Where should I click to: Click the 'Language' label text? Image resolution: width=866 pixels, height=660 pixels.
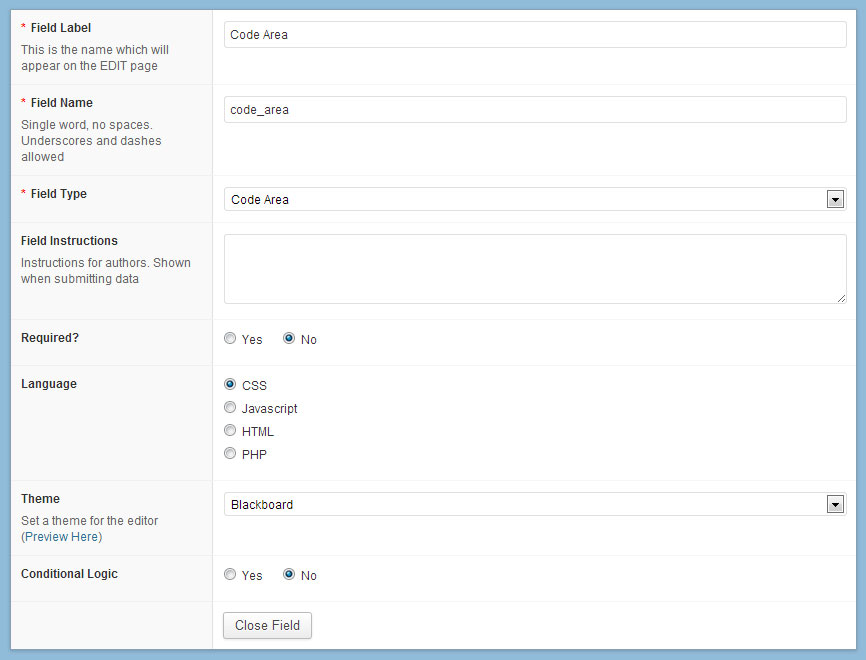pos(49,384)
